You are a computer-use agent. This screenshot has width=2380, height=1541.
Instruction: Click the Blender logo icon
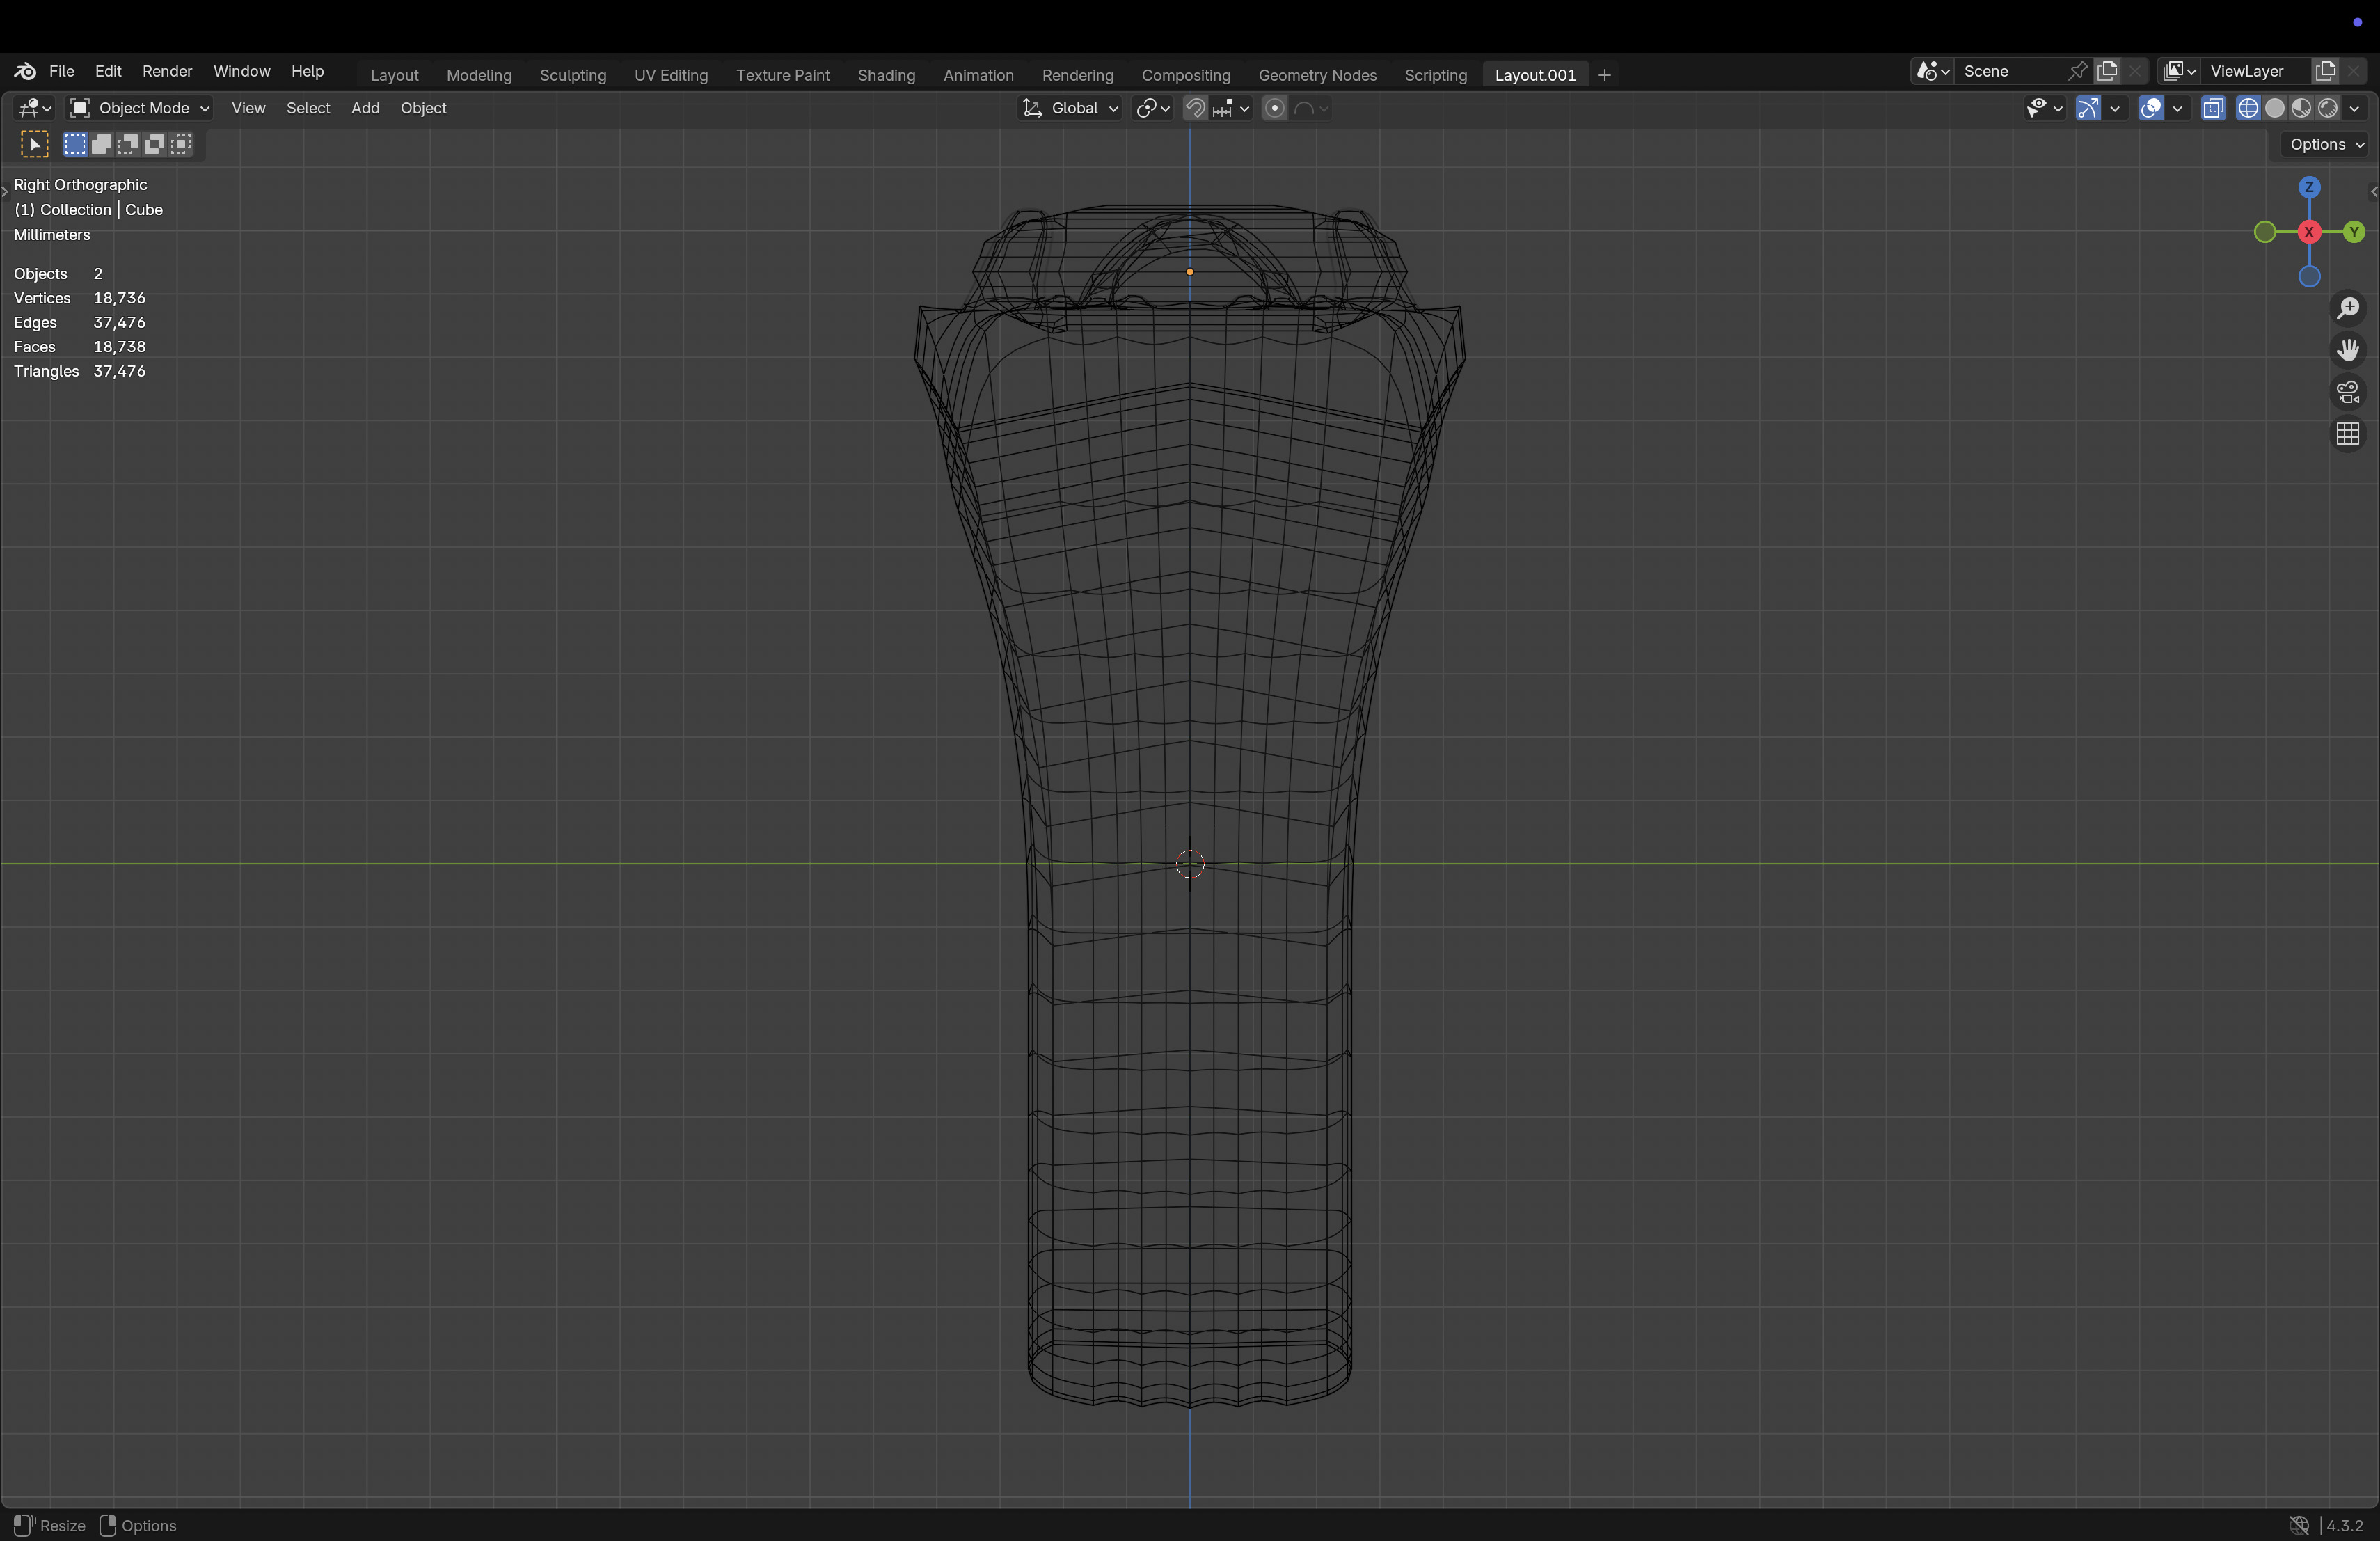tap(25, 71)
